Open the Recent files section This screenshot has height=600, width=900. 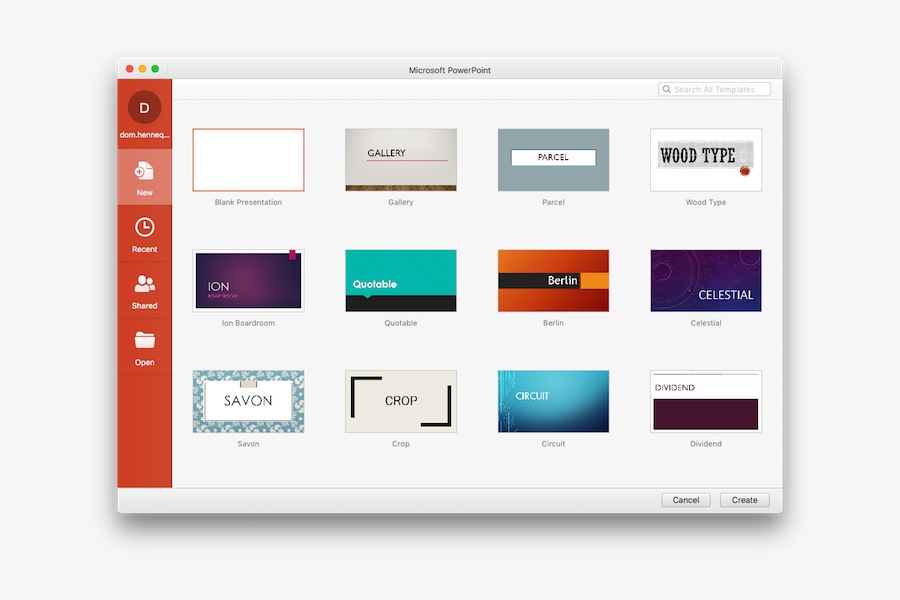144,233
